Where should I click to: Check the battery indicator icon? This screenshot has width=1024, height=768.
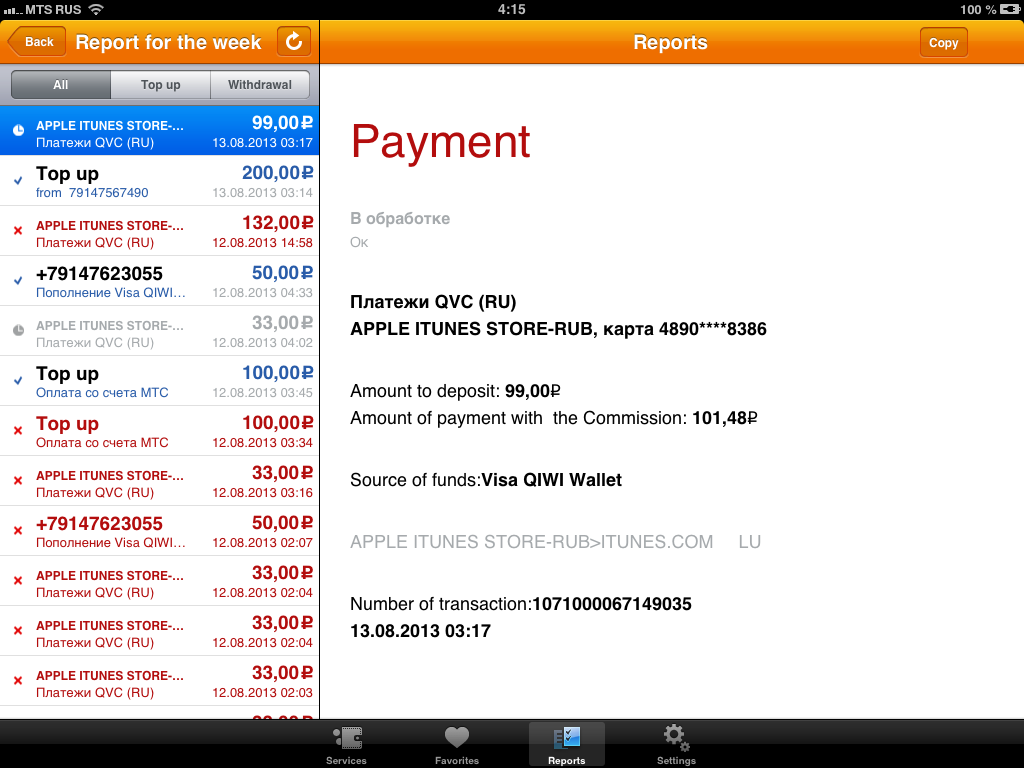[1010, 9]
